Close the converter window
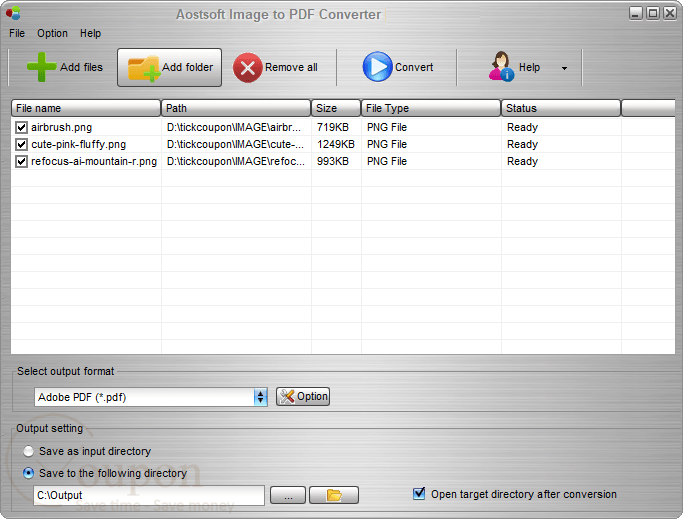 click(x=669, y=14)
